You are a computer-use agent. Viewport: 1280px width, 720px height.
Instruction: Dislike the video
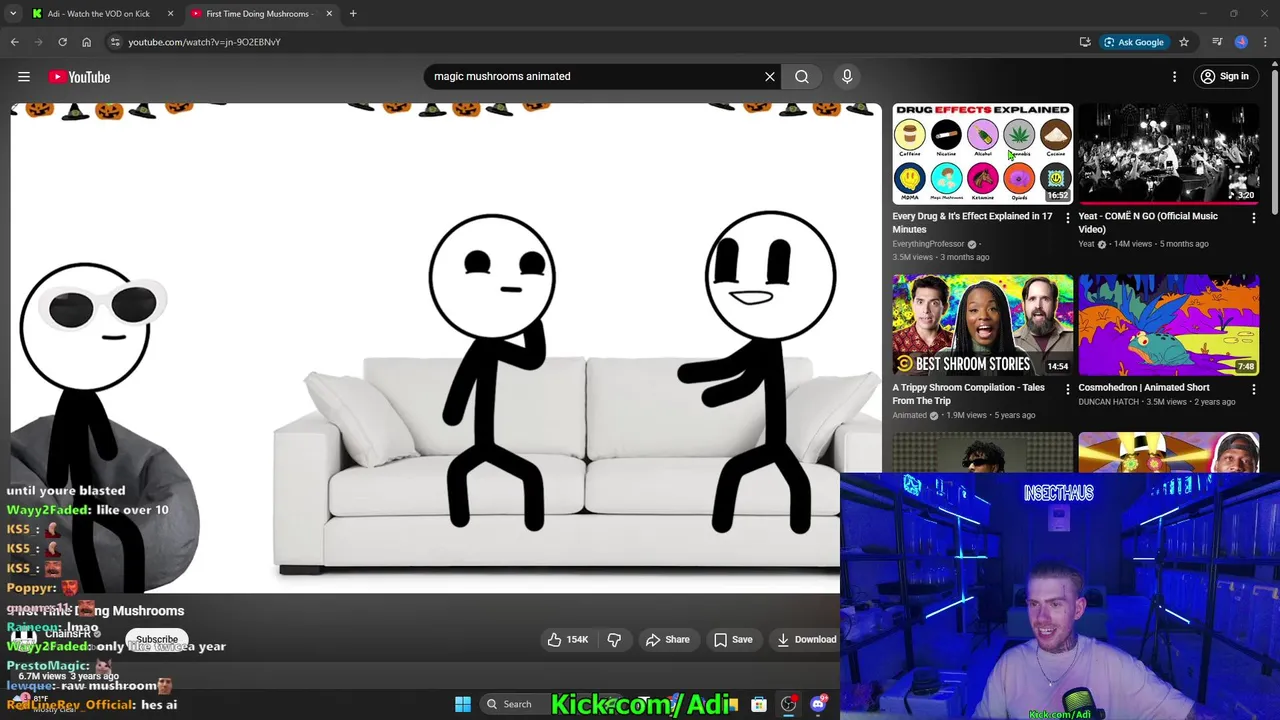pyautogui.click(x=615, y=639)
